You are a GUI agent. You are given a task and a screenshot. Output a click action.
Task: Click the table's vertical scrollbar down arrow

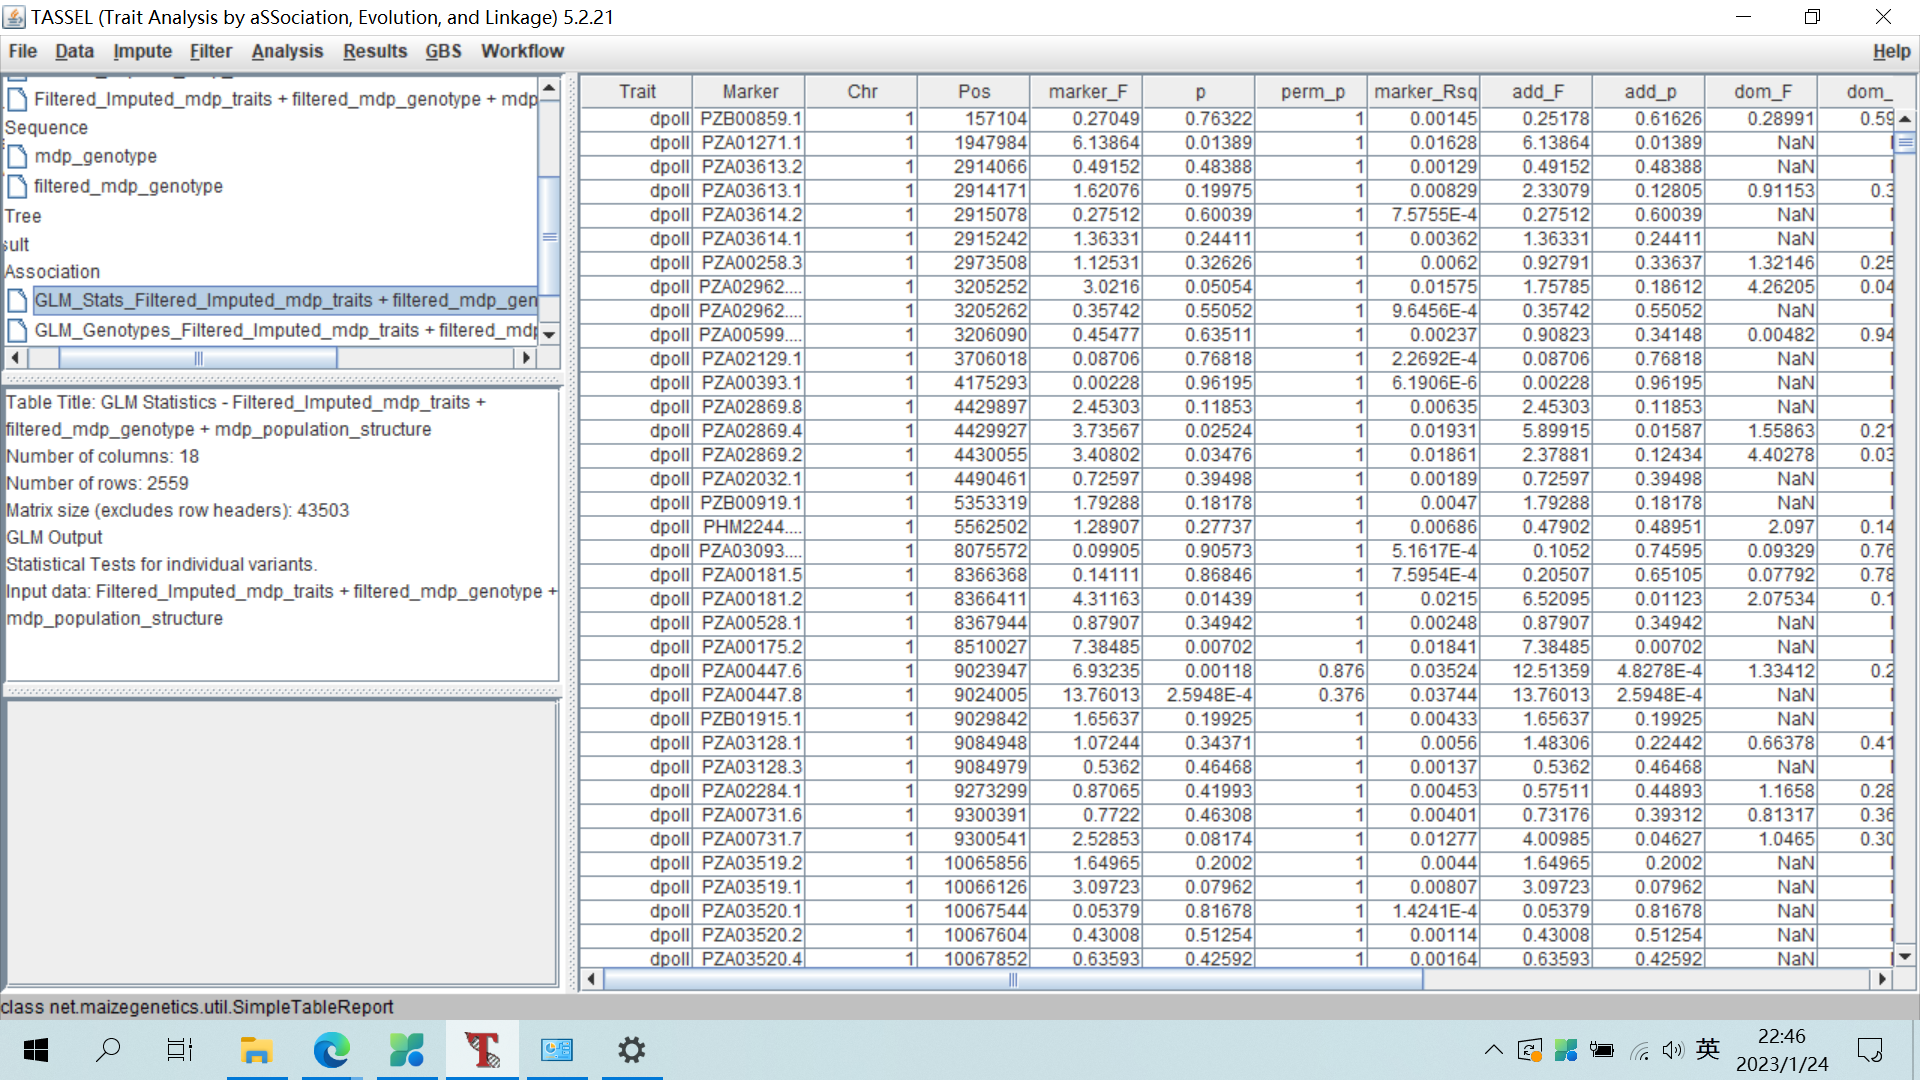1905,956
